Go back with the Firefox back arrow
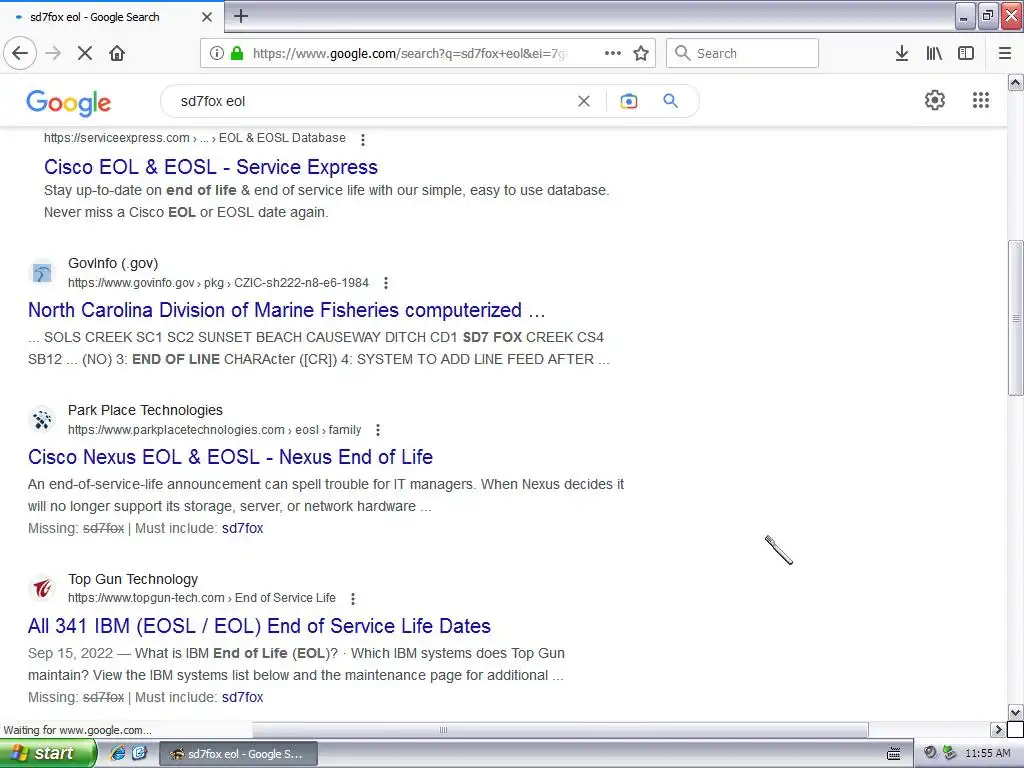 tap(20, 53)
